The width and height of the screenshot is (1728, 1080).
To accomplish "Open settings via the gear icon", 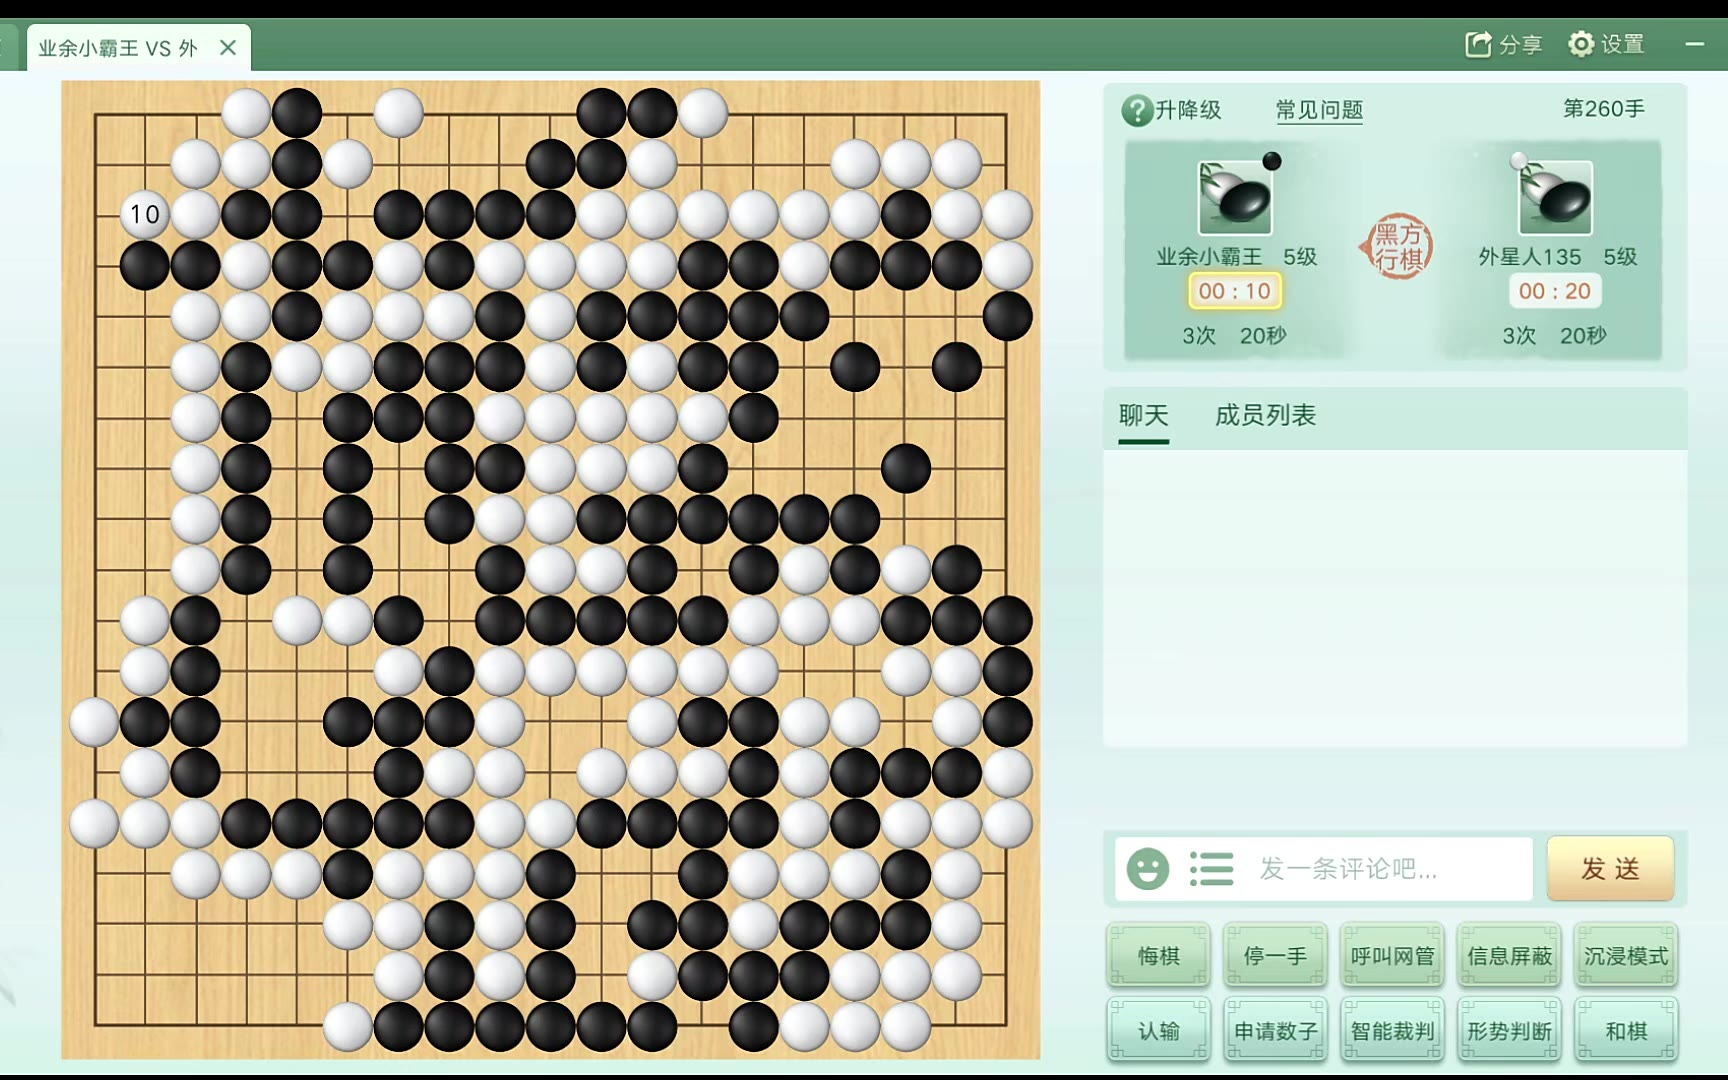I will coord(1580,45).
